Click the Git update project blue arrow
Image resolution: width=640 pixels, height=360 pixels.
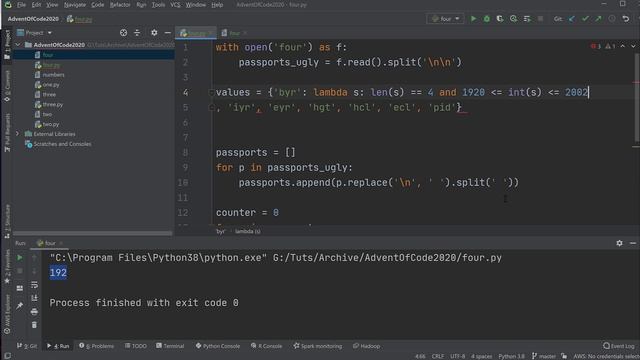point(572,19)
